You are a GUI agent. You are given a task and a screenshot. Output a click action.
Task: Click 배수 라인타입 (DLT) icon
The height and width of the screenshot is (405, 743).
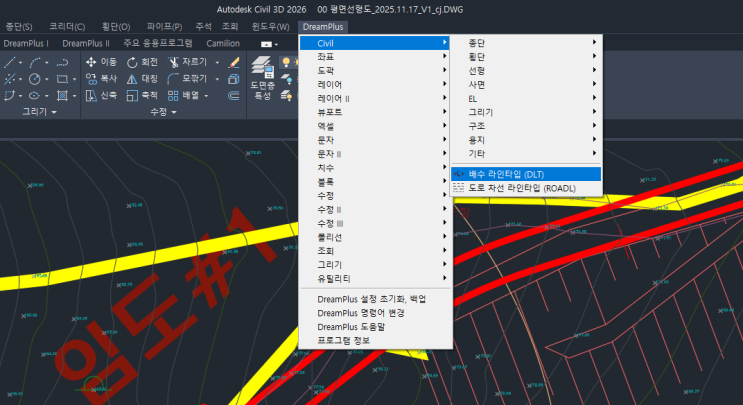459,174
